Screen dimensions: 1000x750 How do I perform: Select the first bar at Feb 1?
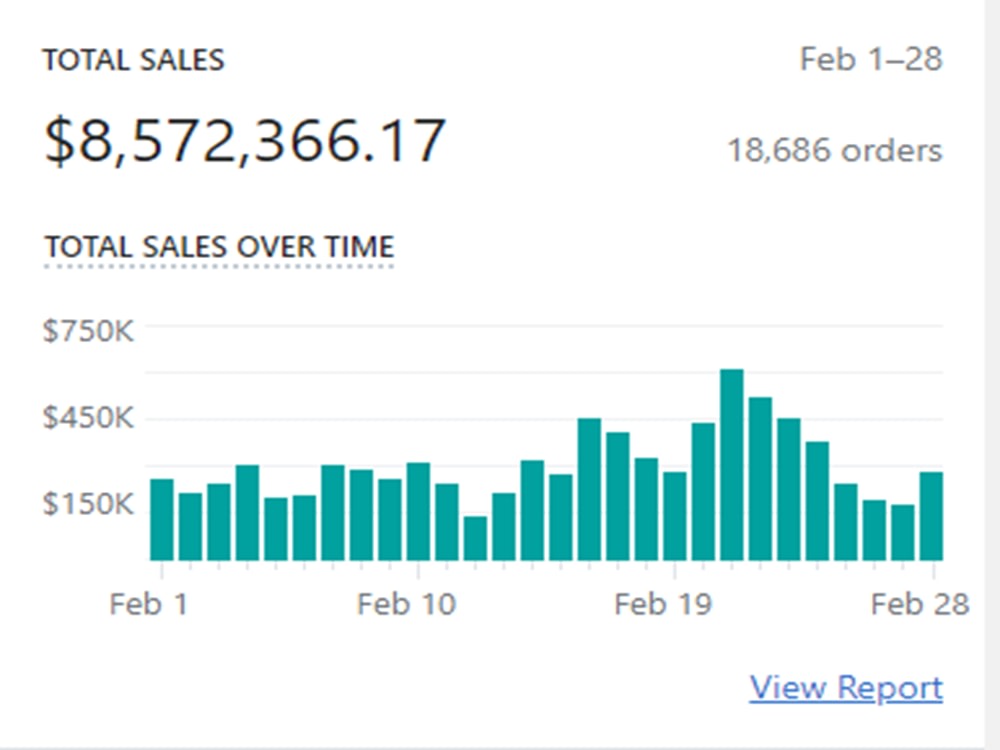point(162,520)
